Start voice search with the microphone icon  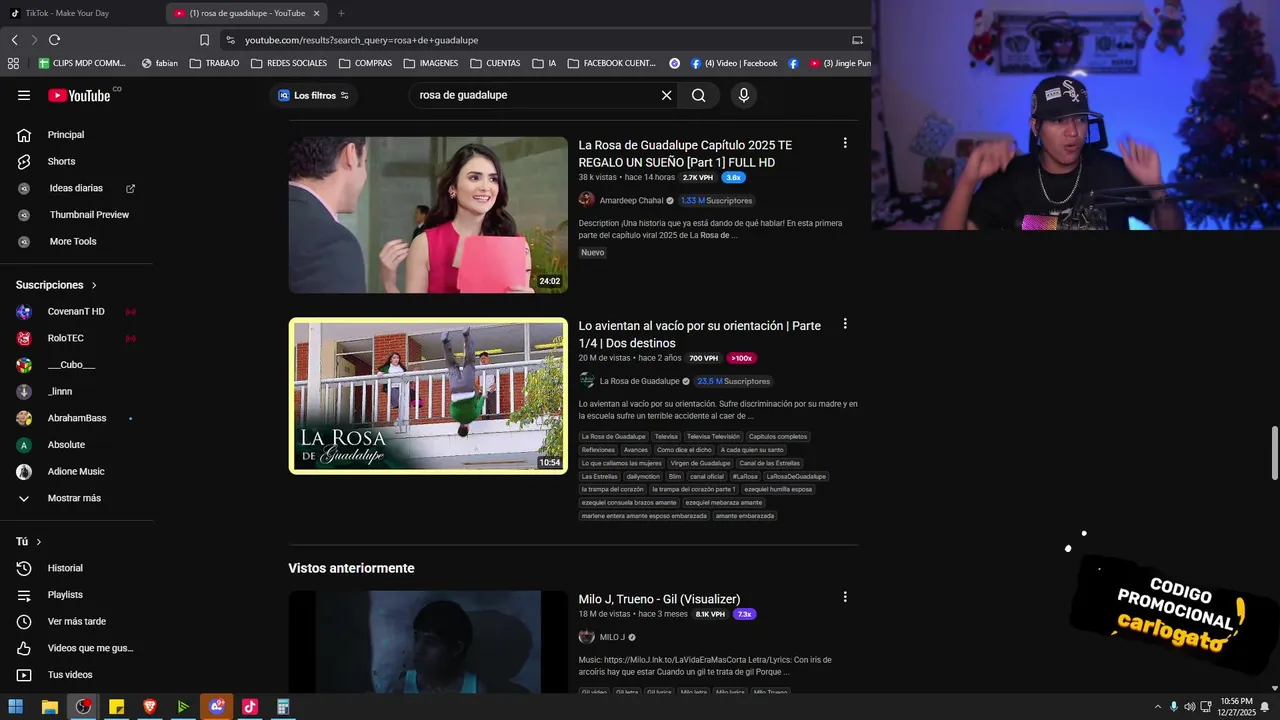[x=743, y=95]
